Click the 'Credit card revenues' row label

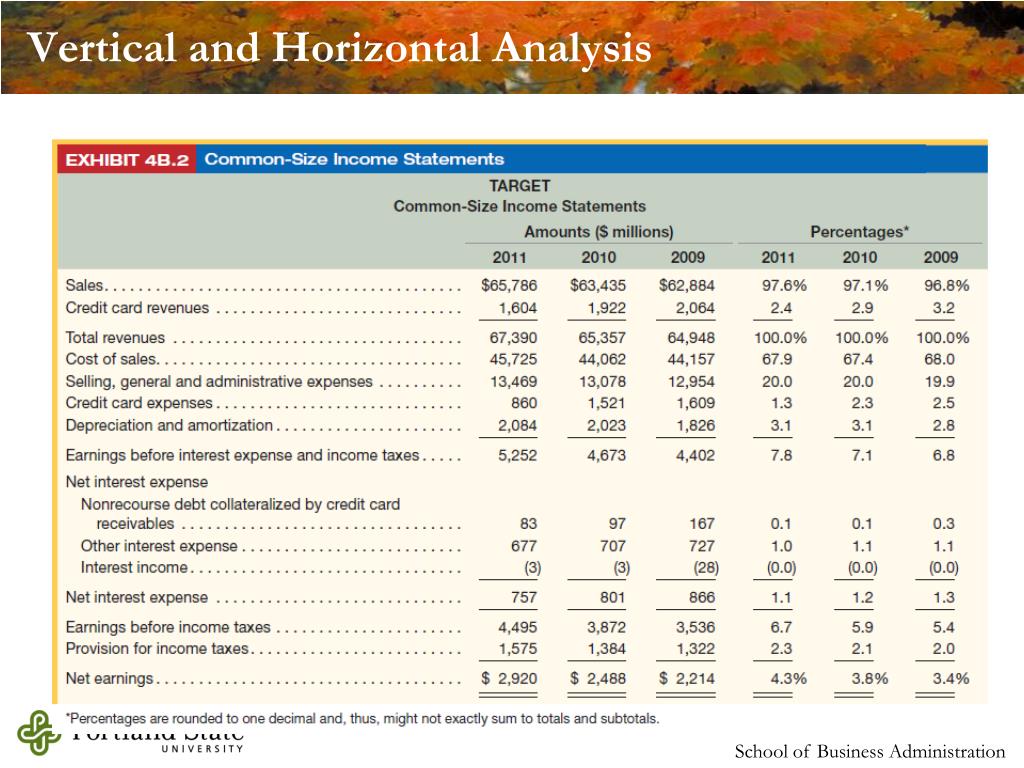click(x=137, y=308)
